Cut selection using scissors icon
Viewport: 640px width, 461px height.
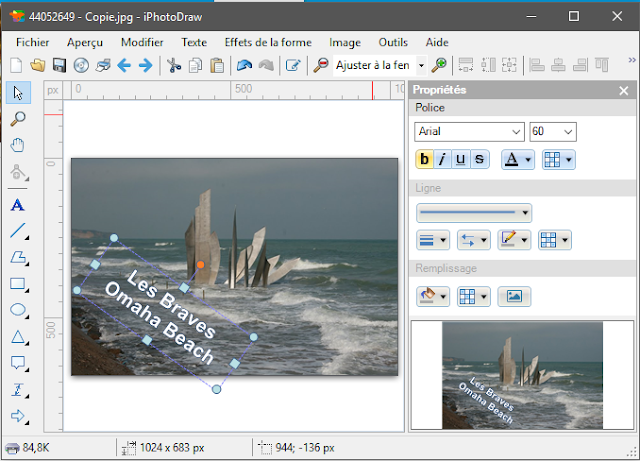point(174,65)
